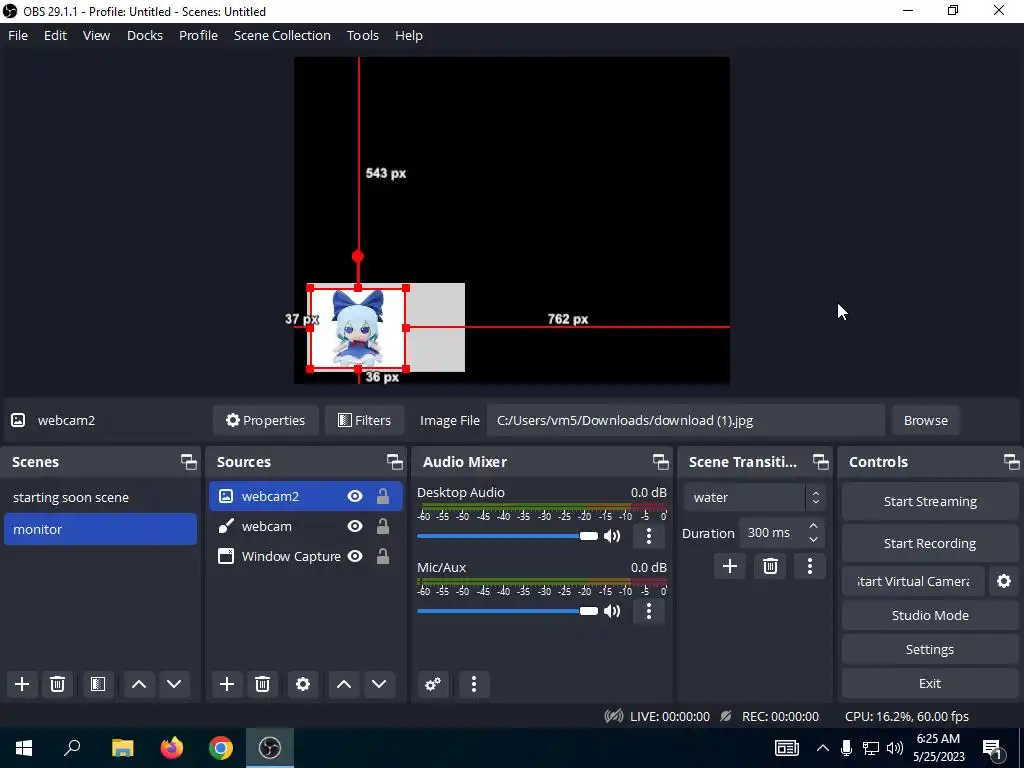The image size is (1024, 768).
Task: Open Filters for webcam2
Action: (x=364, y=420)
